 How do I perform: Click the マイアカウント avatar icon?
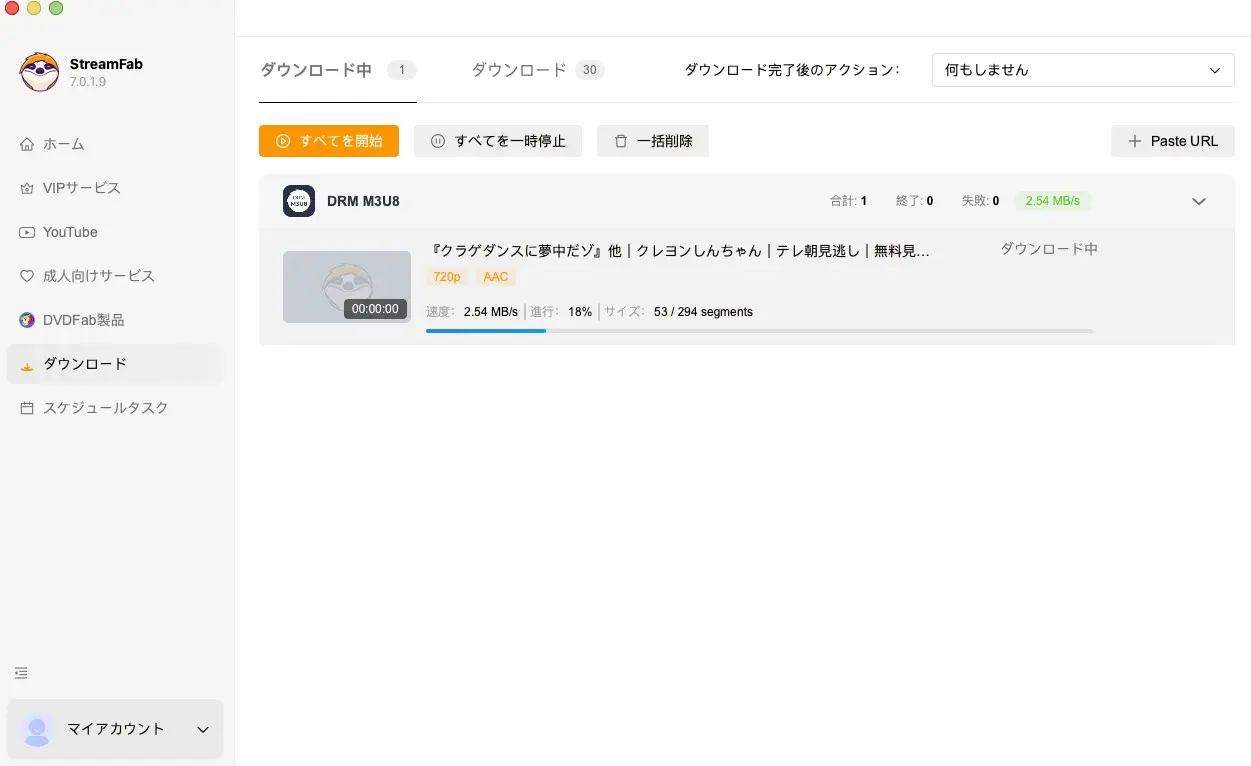38,729
